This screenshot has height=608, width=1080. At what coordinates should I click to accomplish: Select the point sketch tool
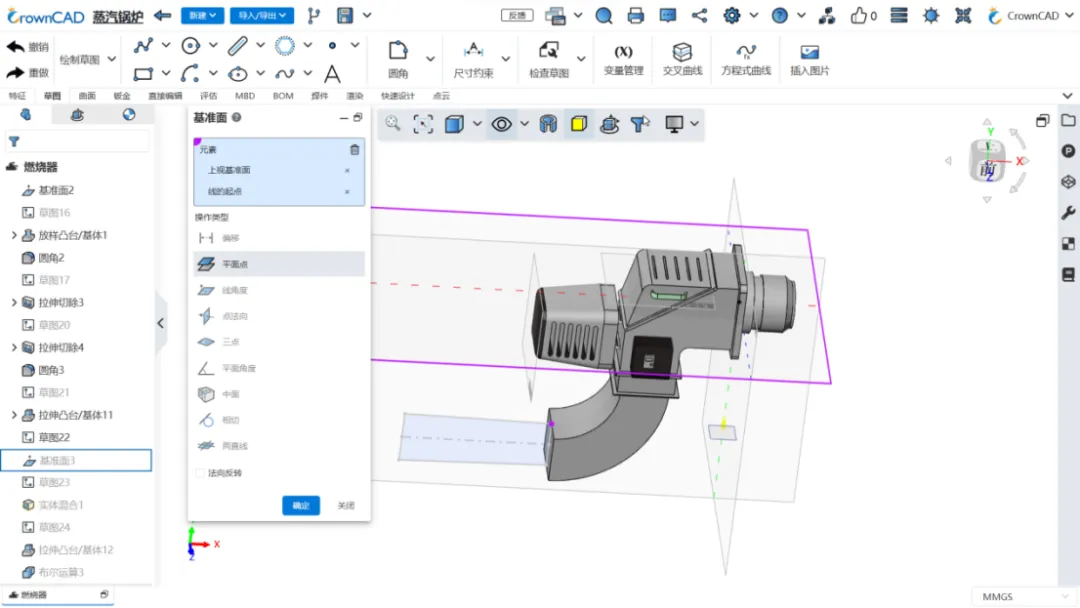tap(332, 46)
